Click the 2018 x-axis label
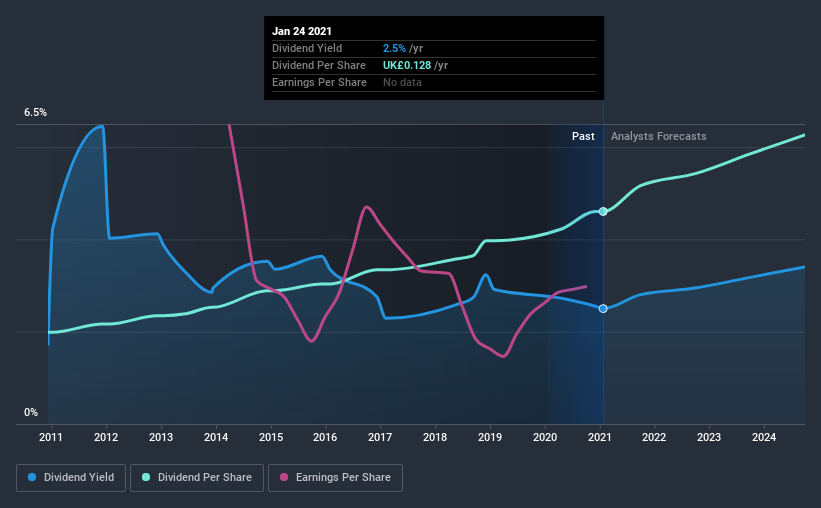This screenshot has width=821, height=508. [x=435, y=437]
